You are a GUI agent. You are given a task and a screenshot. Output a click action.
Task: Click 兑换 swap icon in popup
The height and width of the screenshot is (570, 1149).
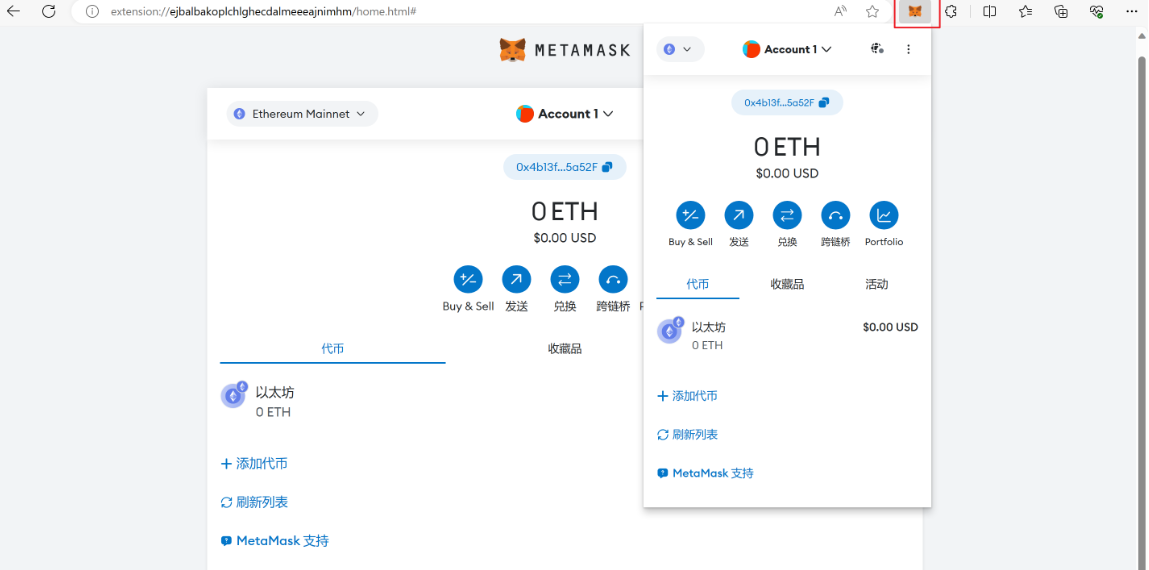tap(787, 215)
